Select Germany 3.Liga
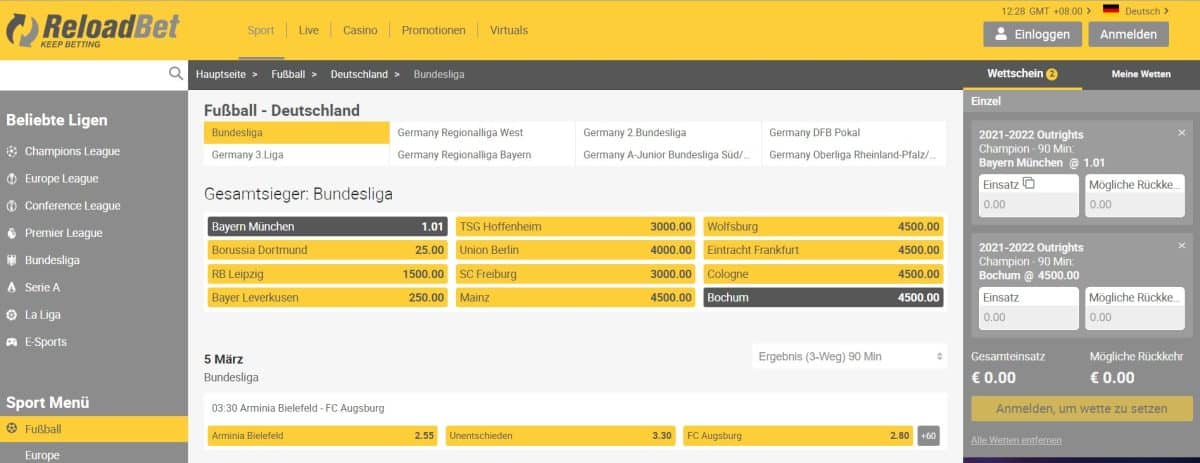This screenshot has height=463, width=1200. pyautogui.click(x=296, y=154)
